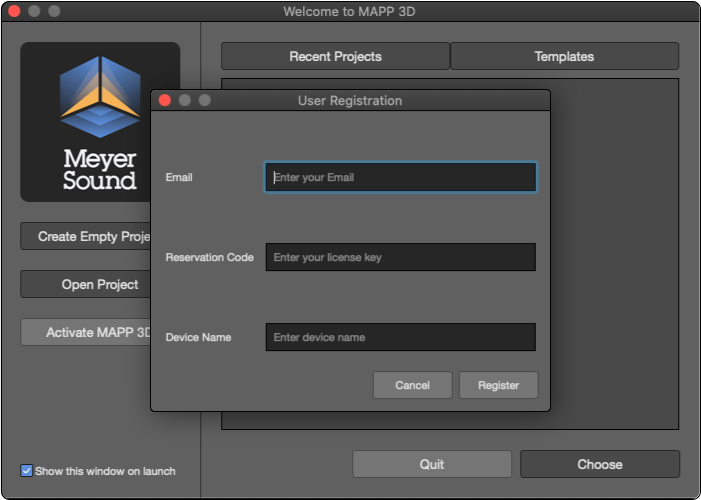Image resolution: width=701 pixels, height=500 pixels.
Task: Click Quit button in Welcome window
Action: pos(432,464)
